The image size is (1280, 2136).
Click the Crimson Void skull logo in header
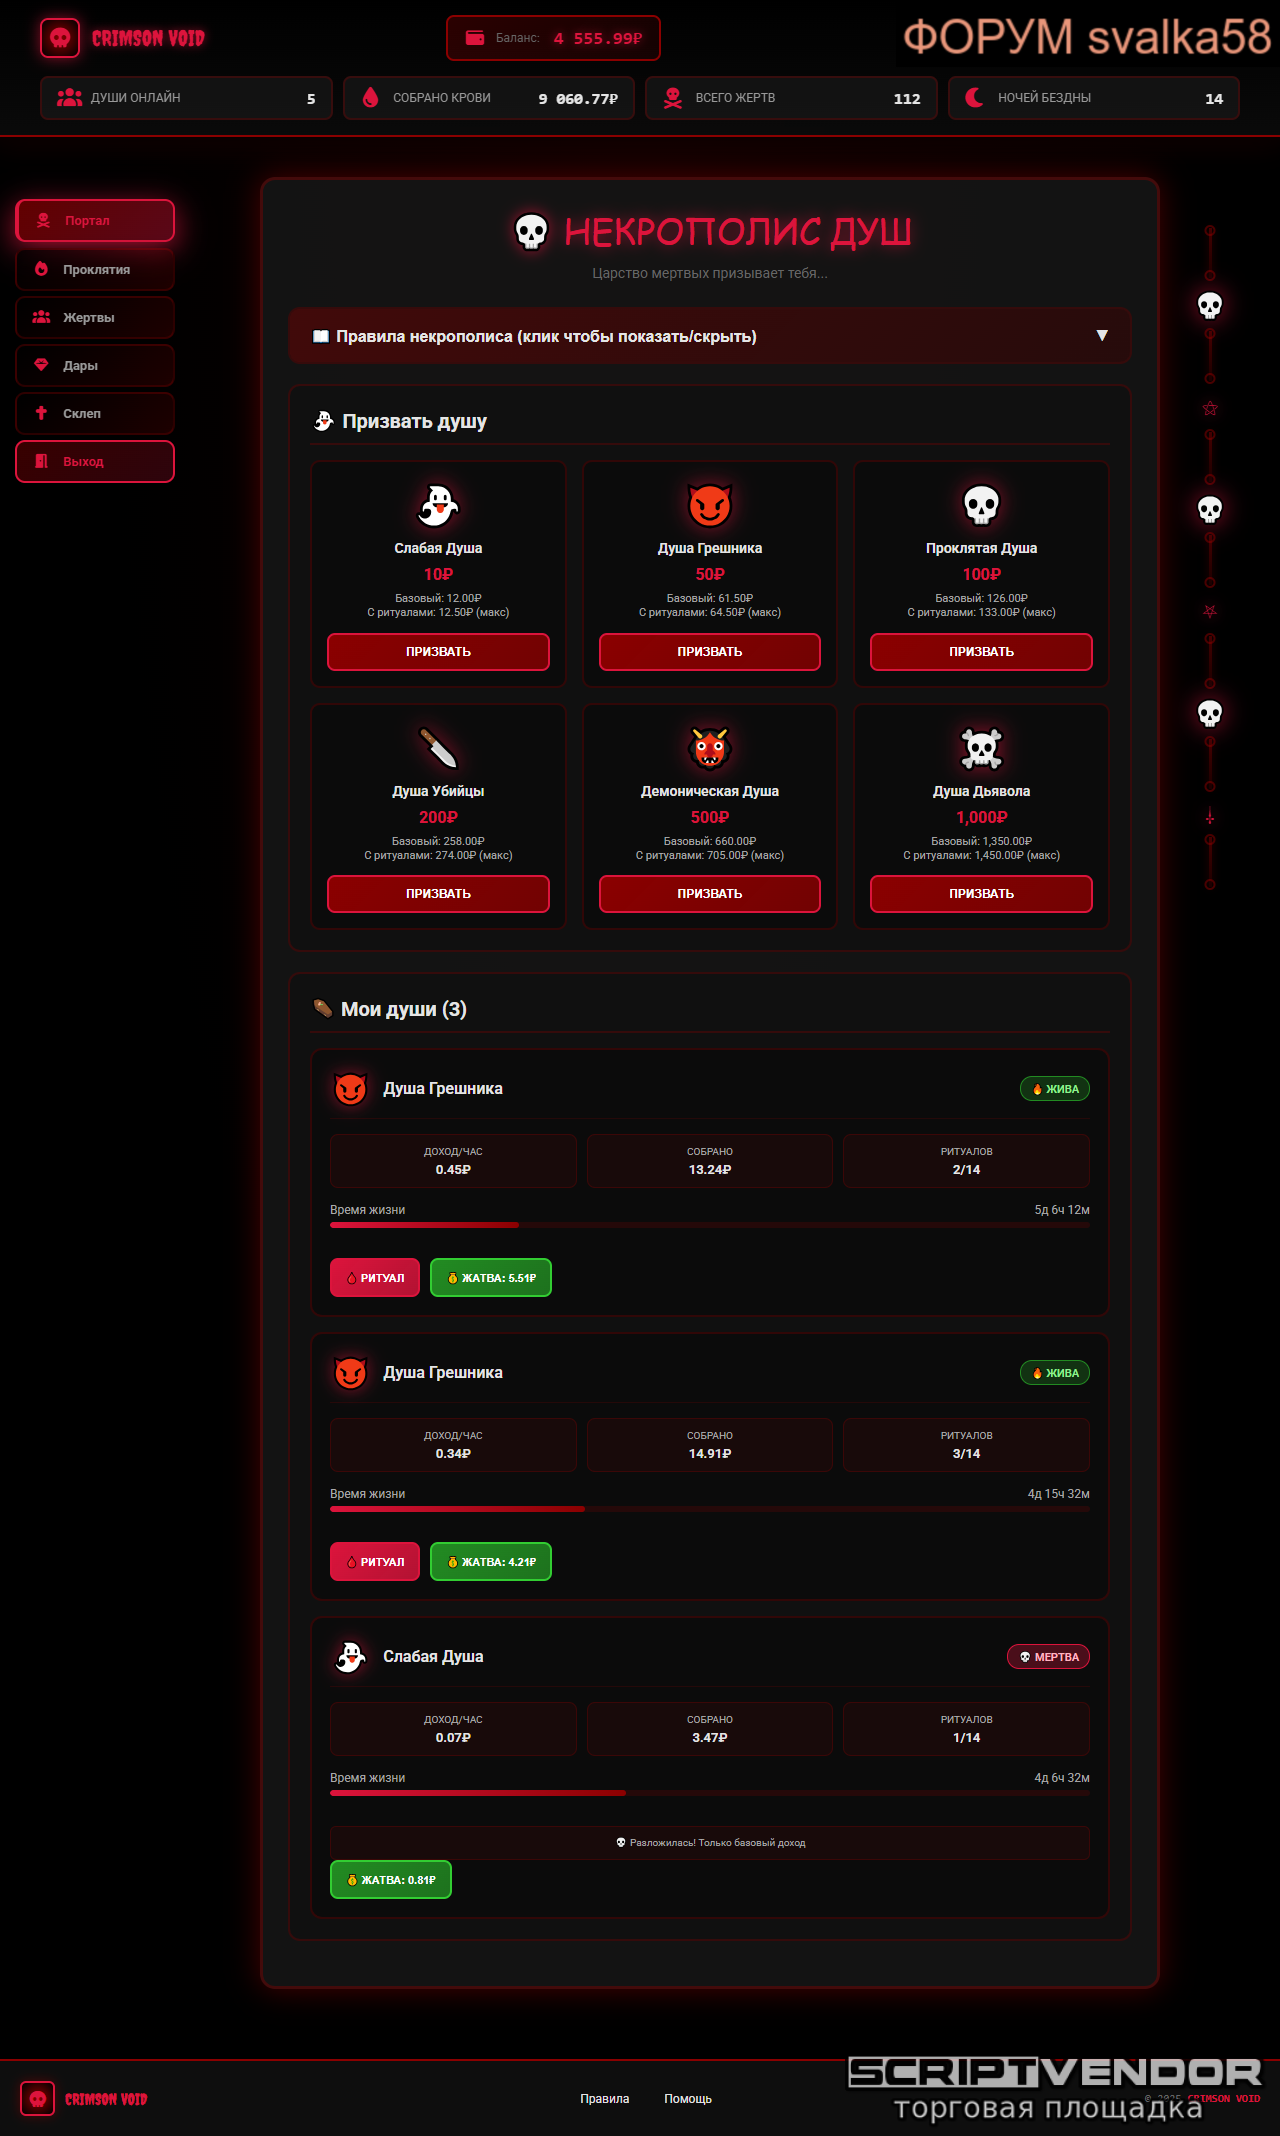60,38
